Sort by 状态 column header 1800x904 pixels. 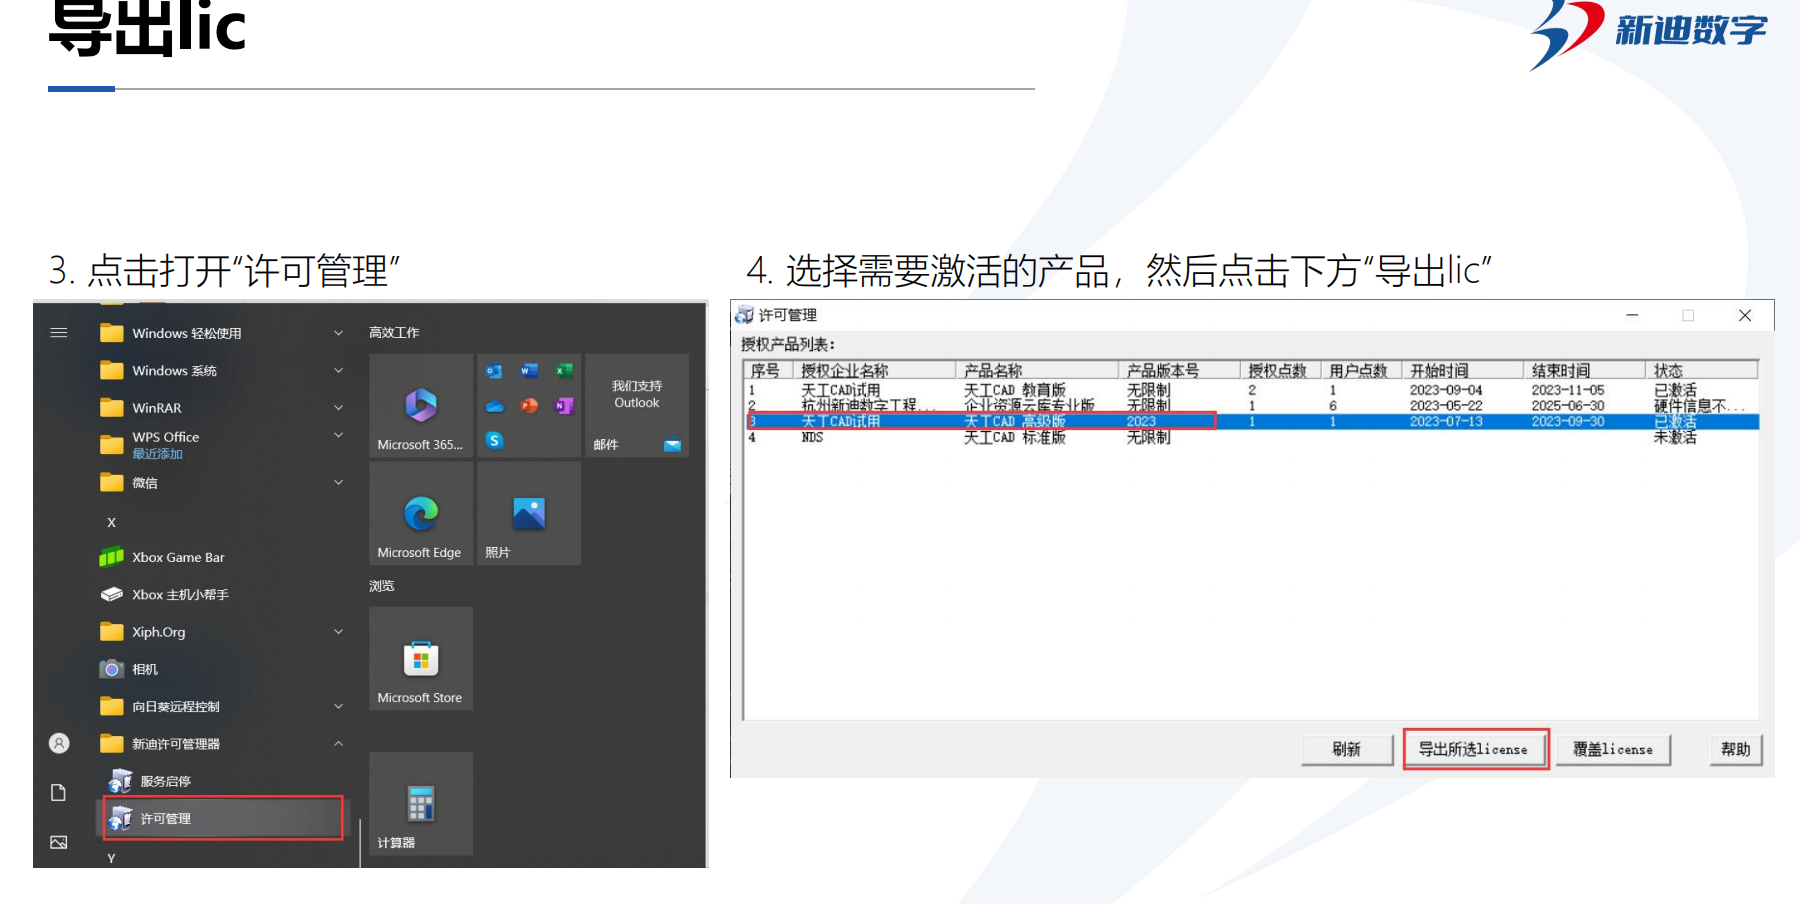tap(1702, 370)
